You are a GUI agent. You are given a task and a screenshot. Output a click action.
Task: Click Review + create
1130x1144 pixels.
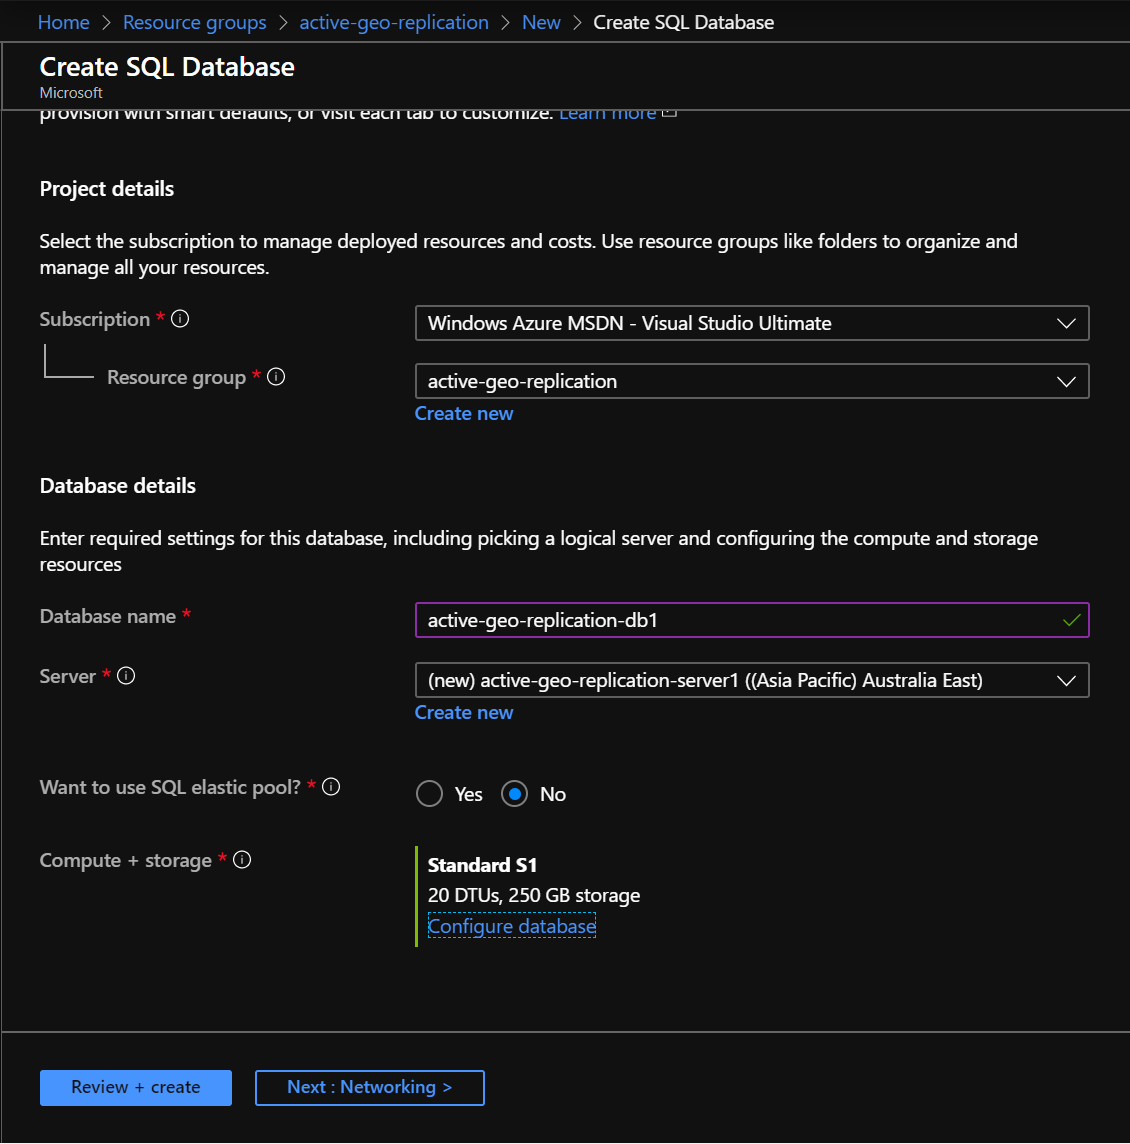[135, 1087]
